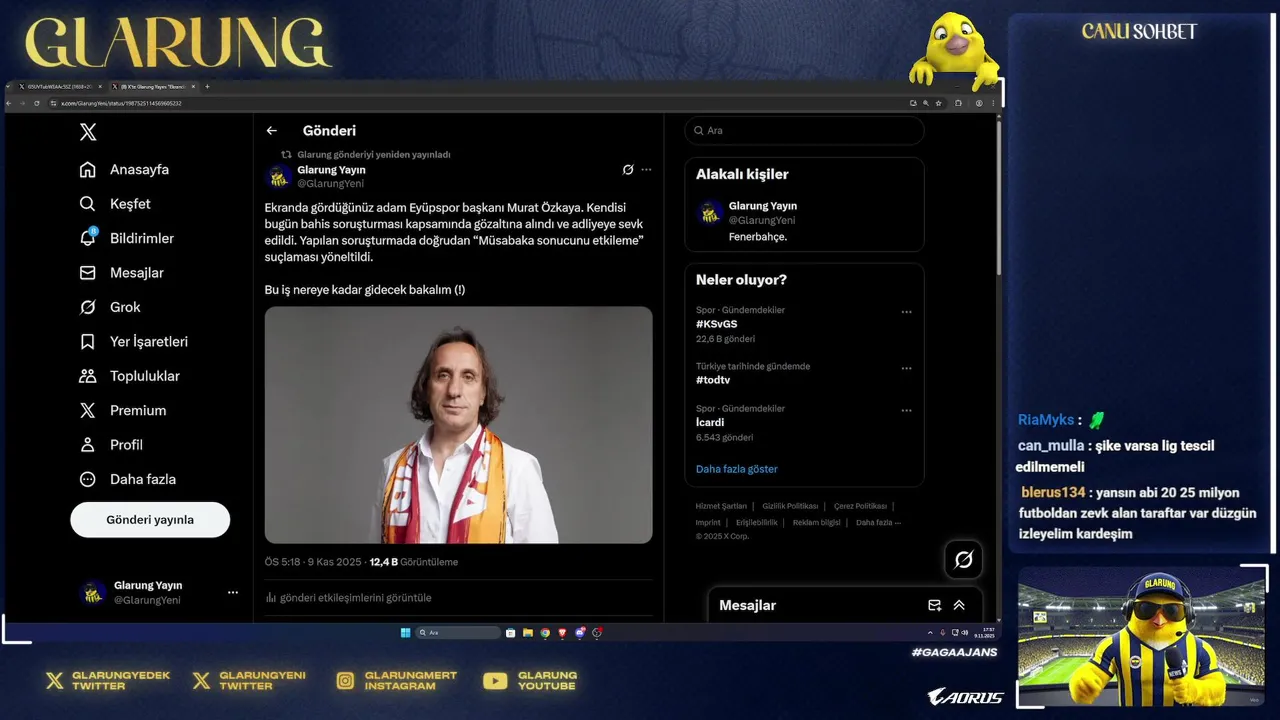Reload the page in the browser toolbar
The image size is (1280, 720).
point(37,103)
